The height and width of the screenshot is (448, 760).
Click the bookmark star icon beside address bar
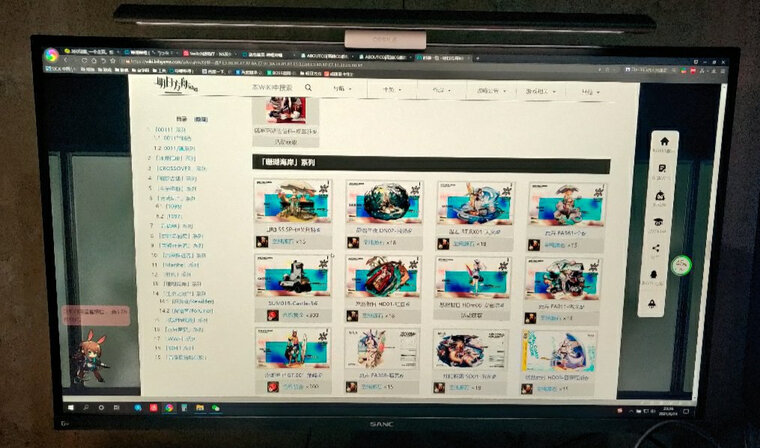tap(113, 61)
